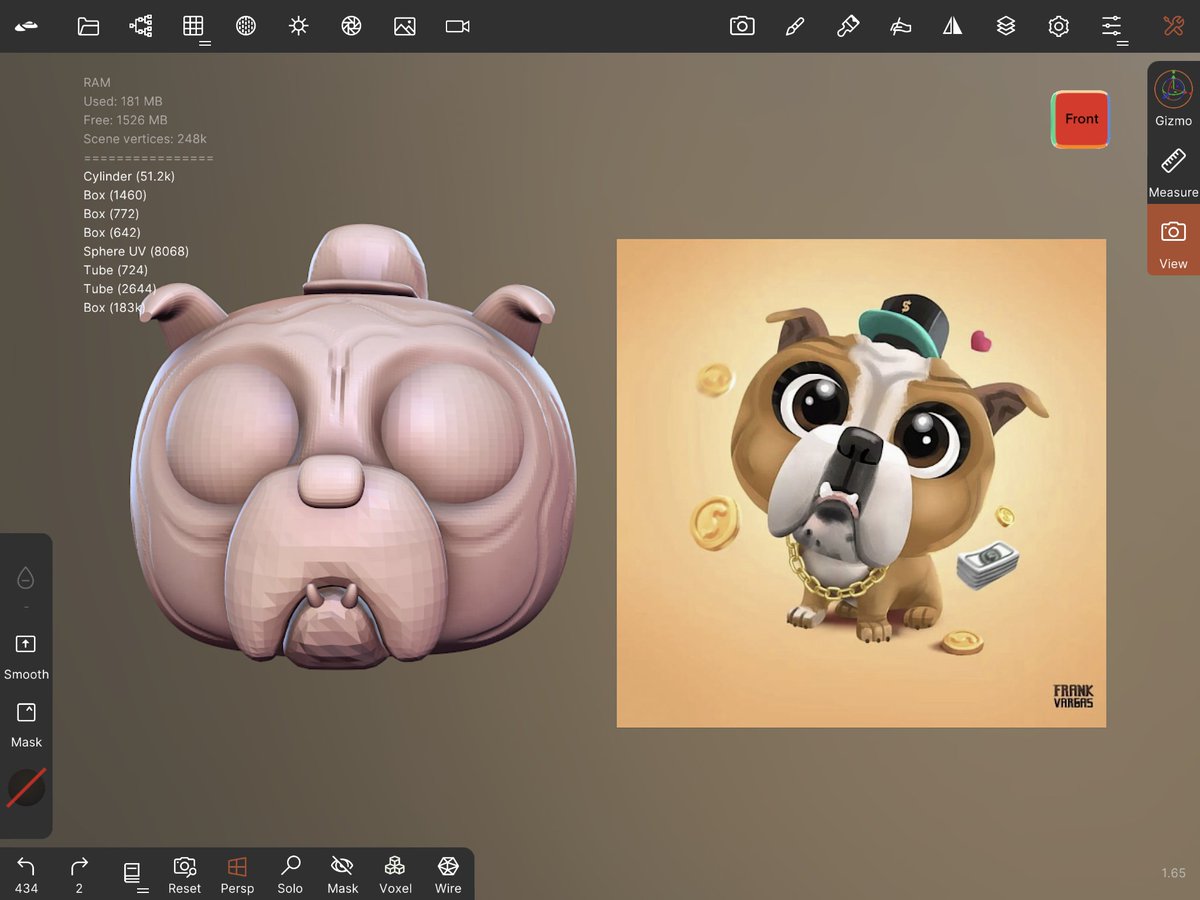Select the View tool

point(1173,242)
